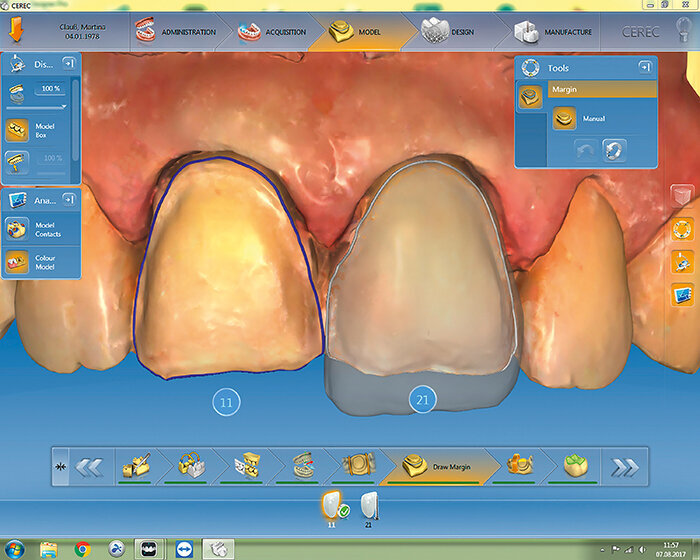Click the undo arrow in Tools panel
This screenshot has height=560, width=700.
pyautogui.click(x=586, y=150)
